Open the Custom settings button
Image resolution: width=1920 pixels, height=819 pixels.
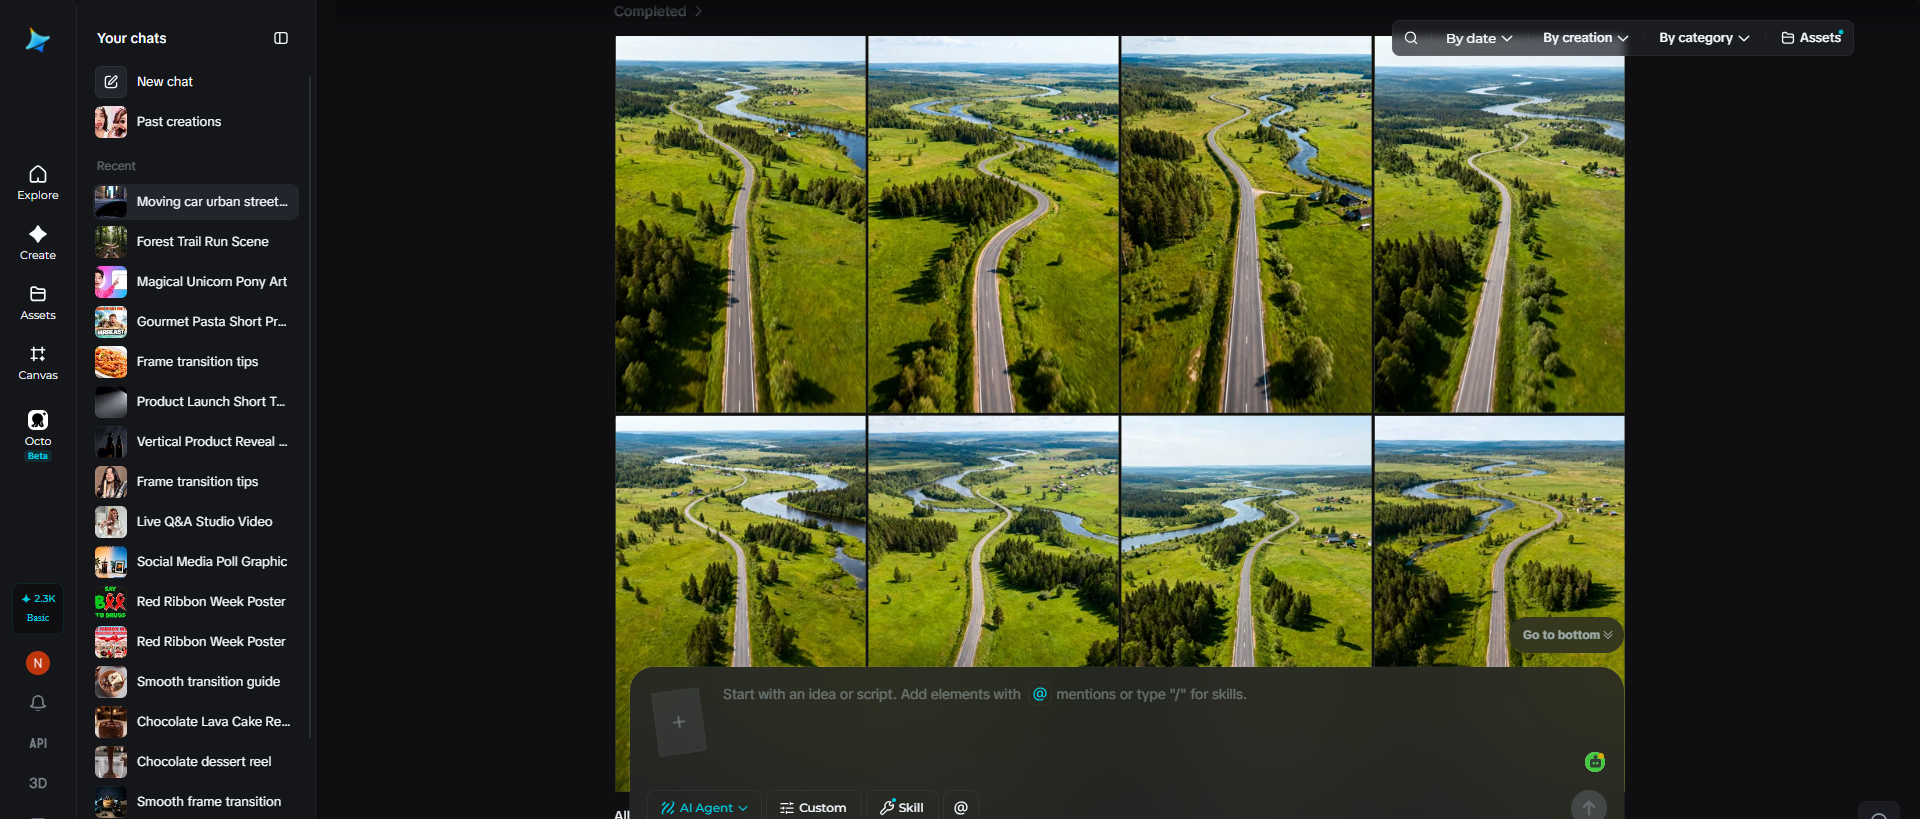813,807
